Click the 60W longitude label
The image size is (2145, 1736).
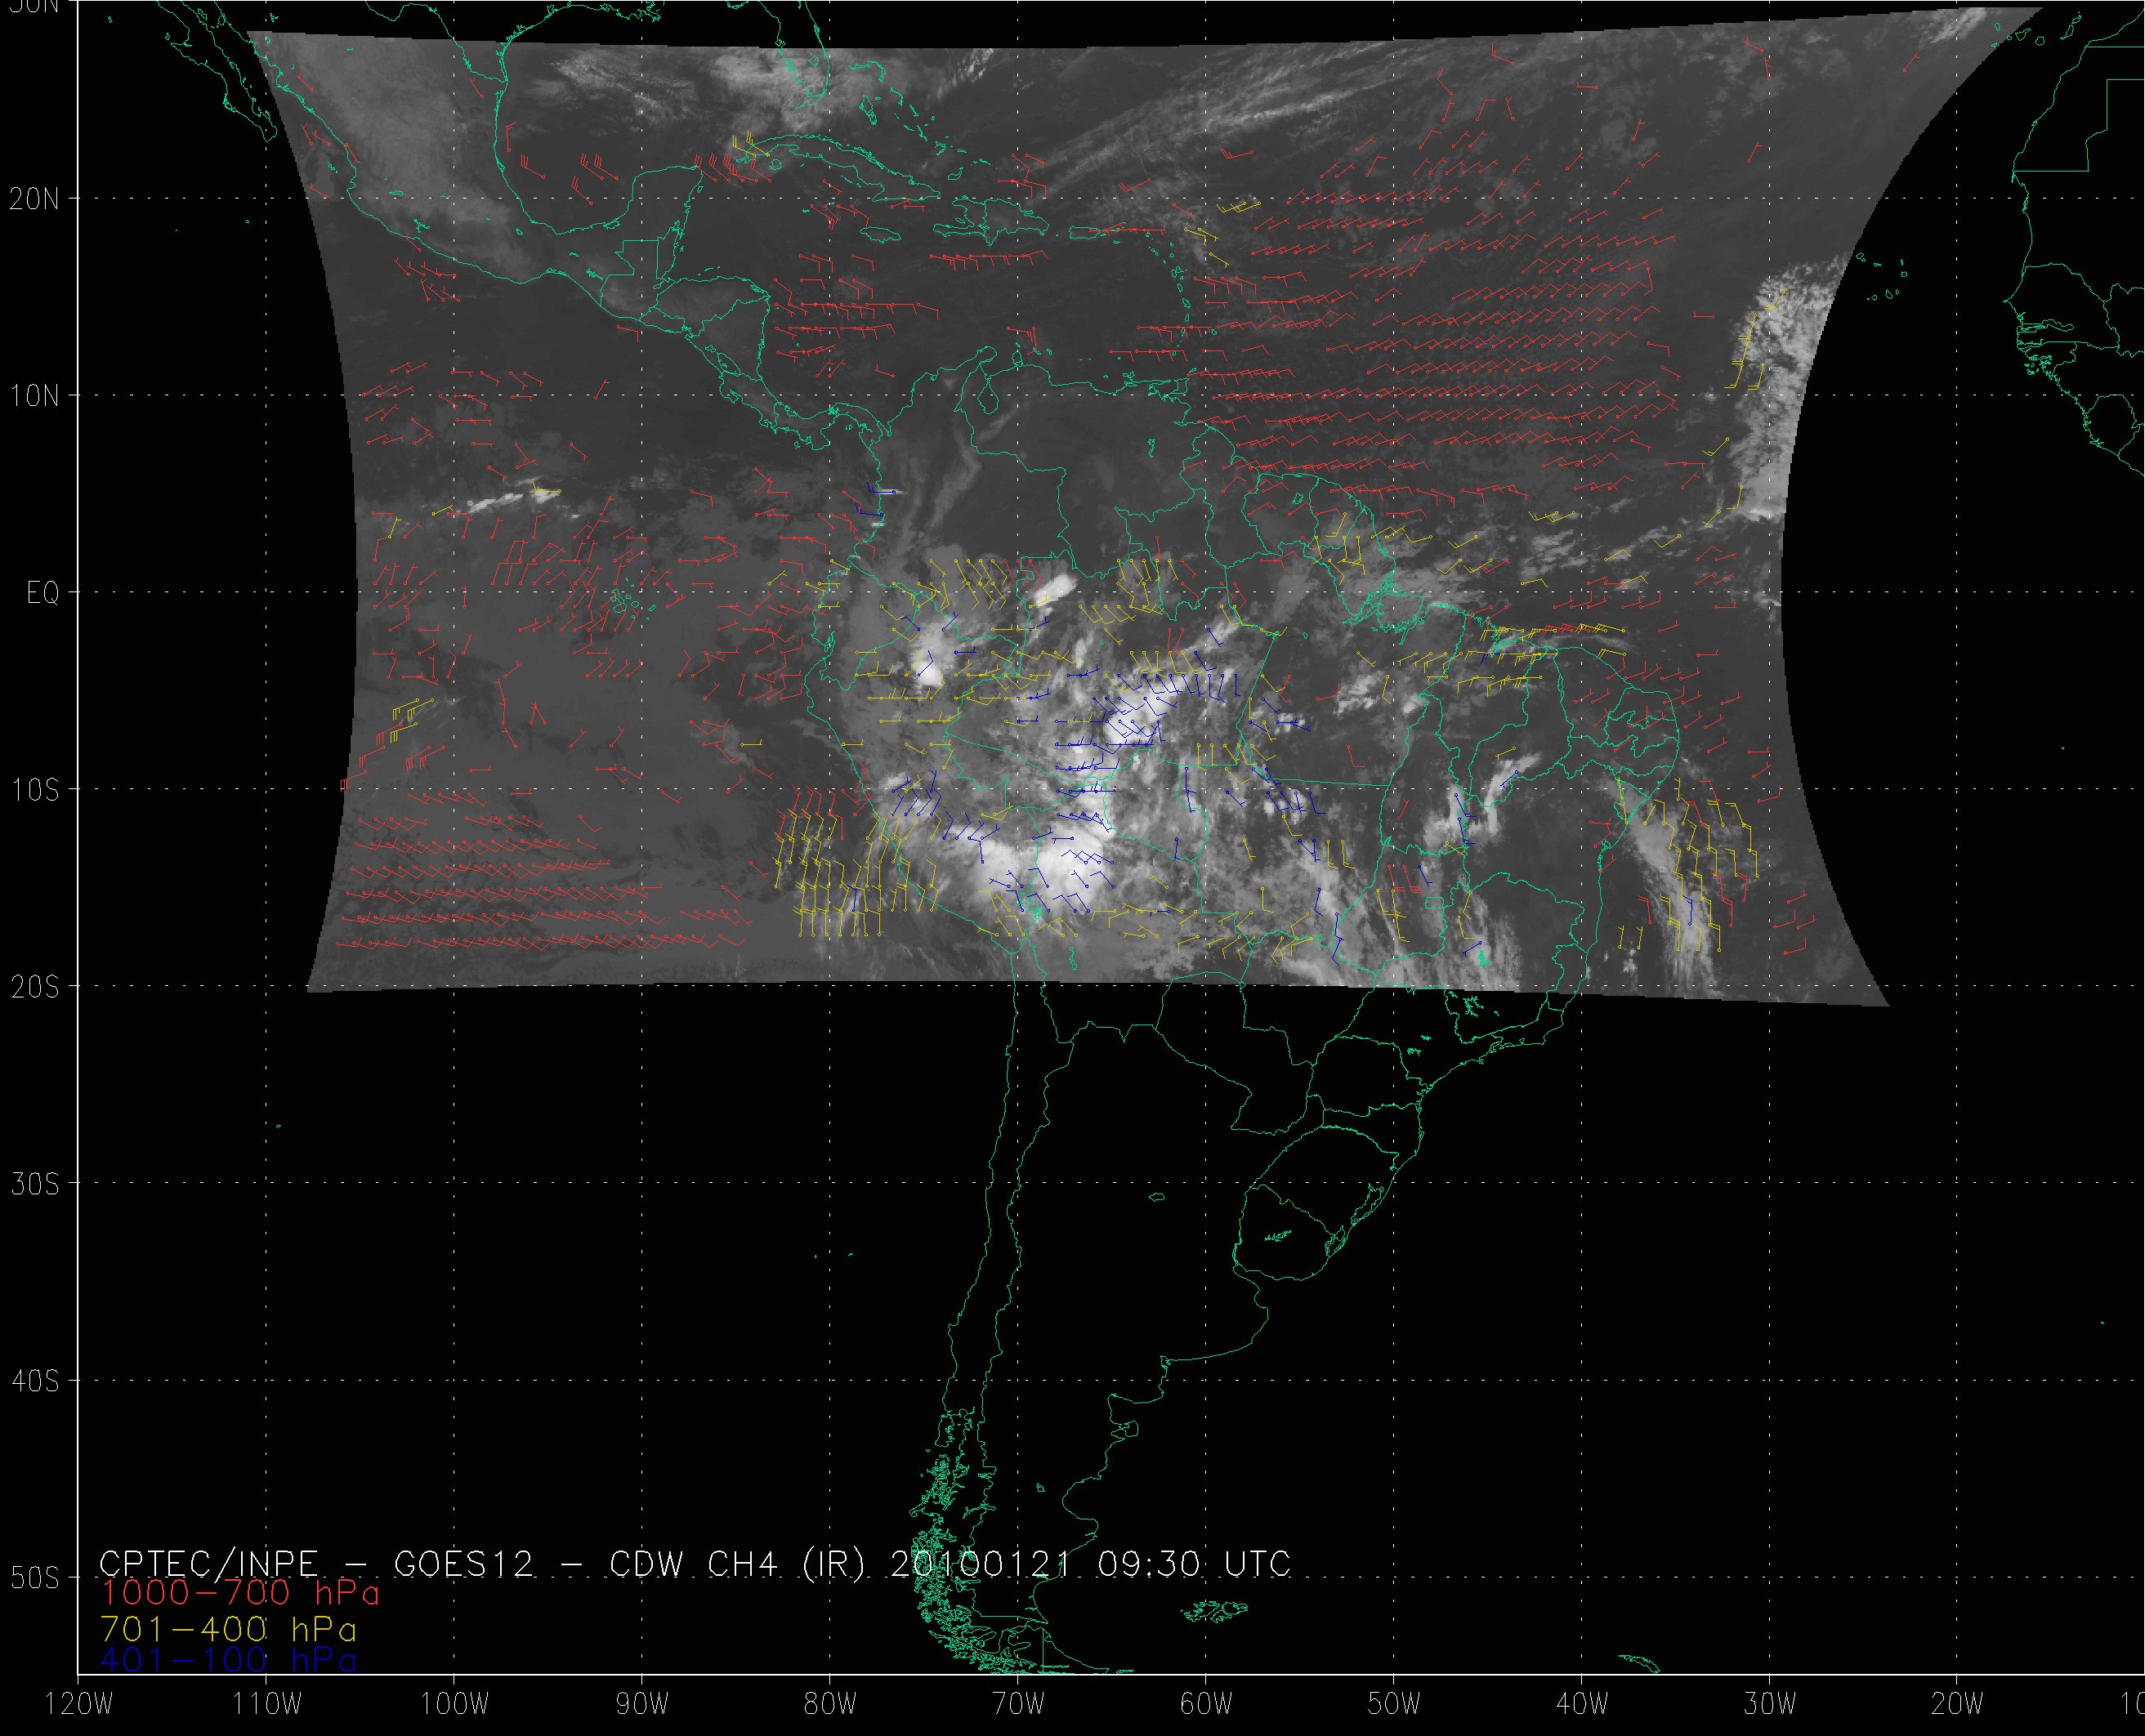[x=1206, y=1704]
